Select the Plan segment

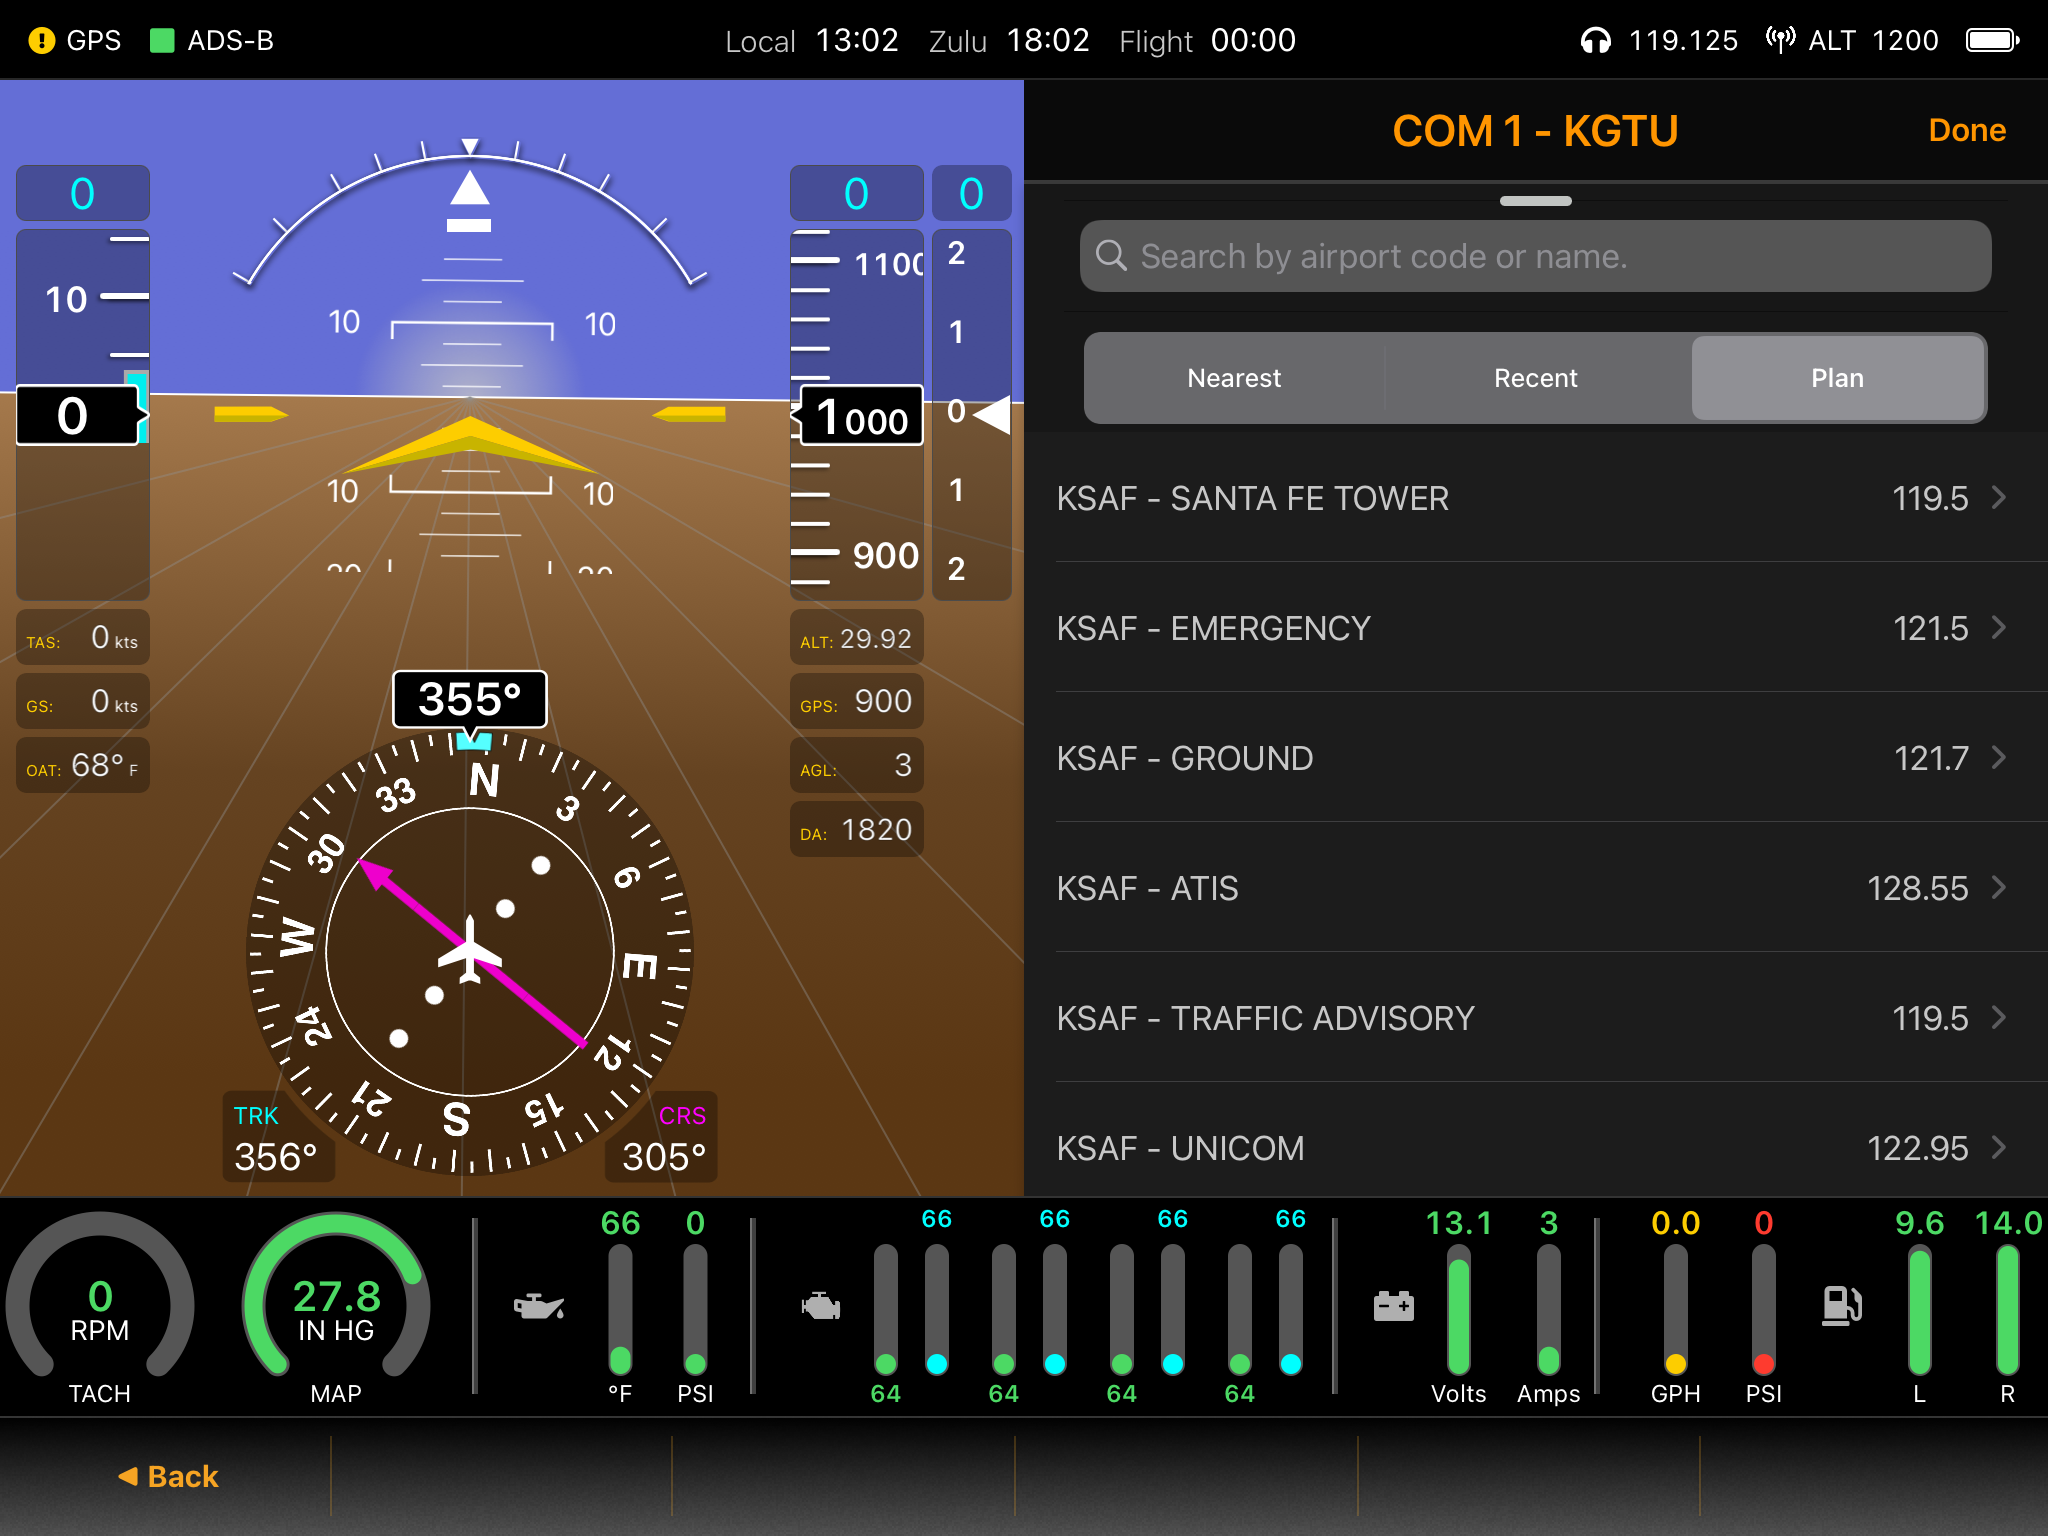(1837, 378)
